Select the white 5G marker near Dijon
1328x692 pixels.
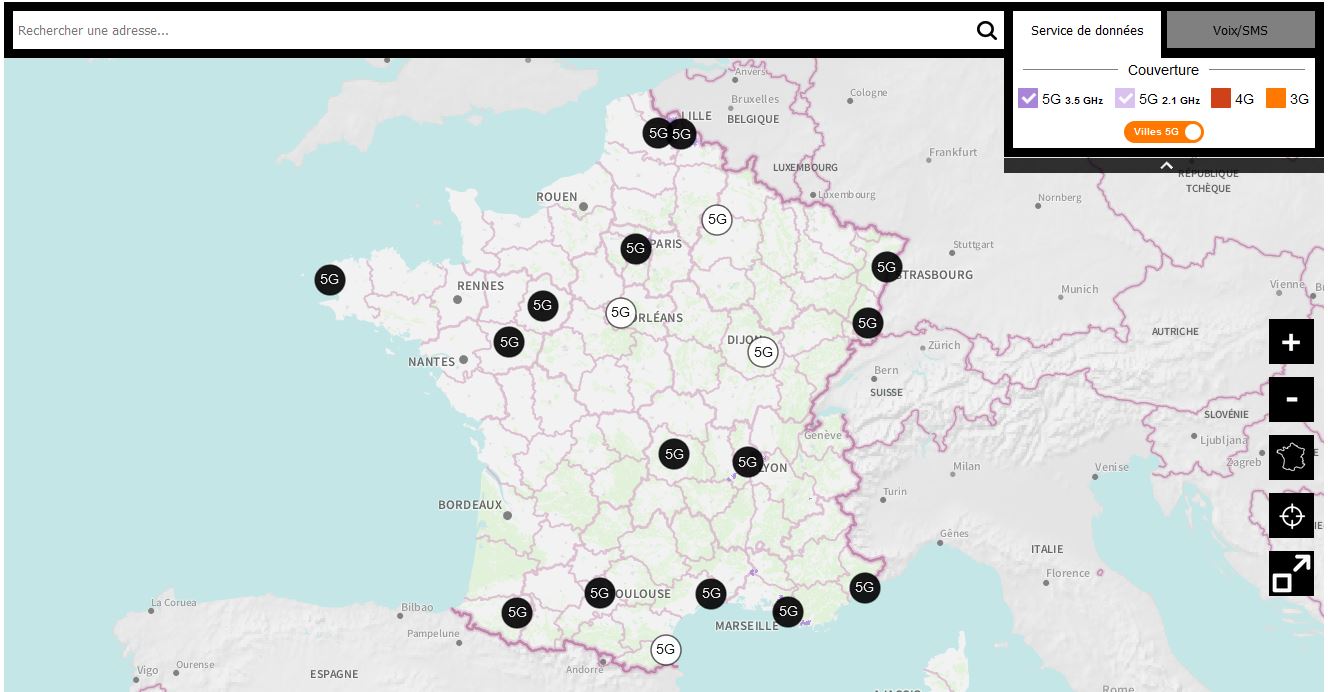pyautogui.click(x=763, y=352)
